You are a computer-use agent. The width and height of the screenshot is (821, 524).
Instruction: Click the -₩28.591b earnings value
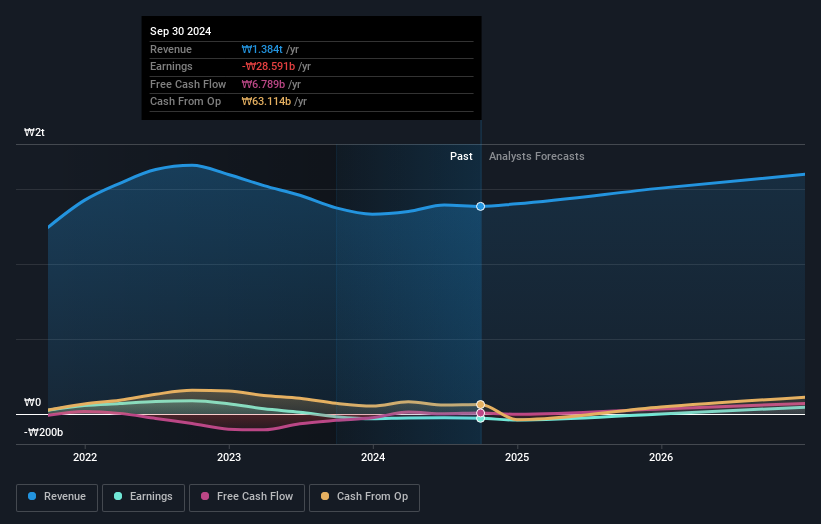point(269,66)
